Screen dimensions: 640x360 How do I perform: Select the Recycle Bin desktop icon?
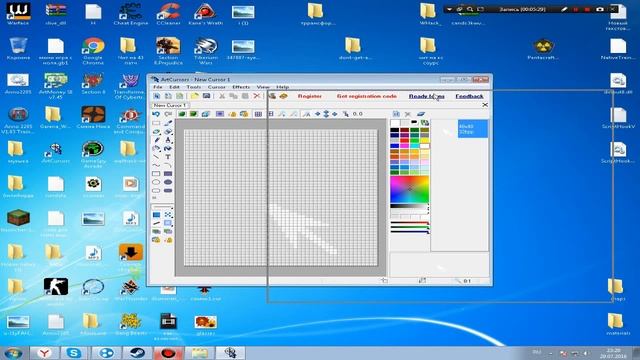18,49
